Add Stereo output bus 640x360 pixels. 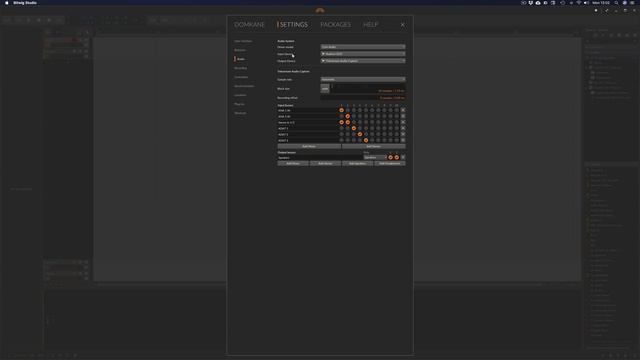click(325, 163)
